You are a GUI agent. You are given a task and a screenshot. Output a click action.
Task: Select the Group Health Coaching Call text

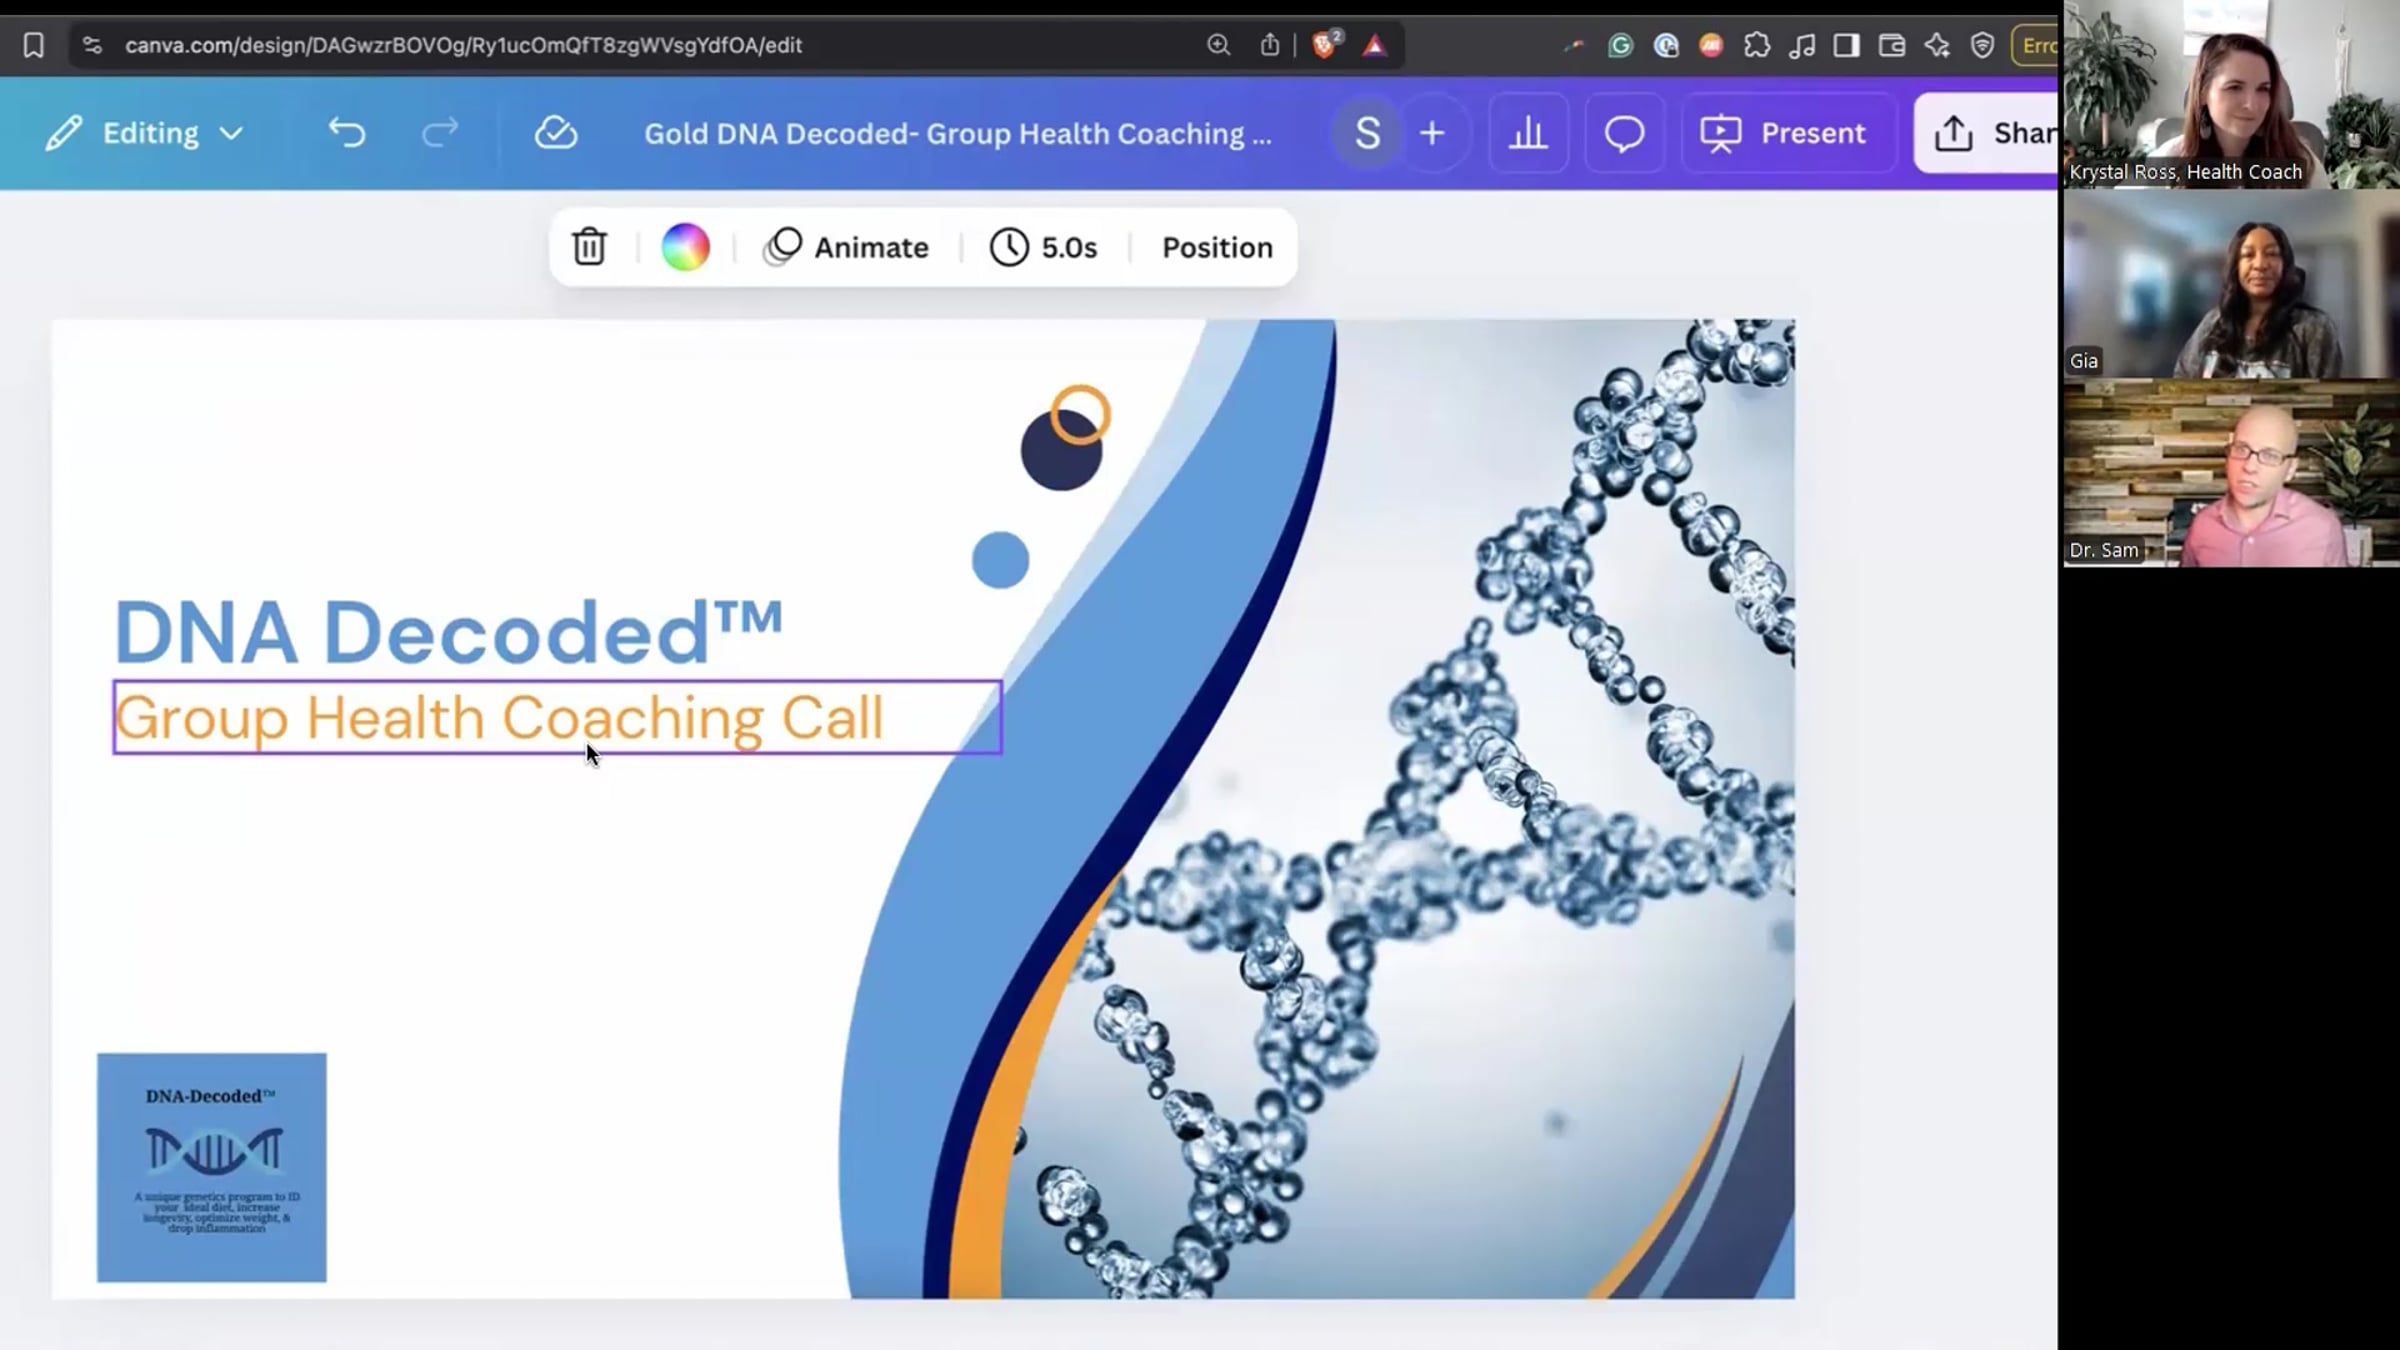pyautogui.click(x=557, y=717)
